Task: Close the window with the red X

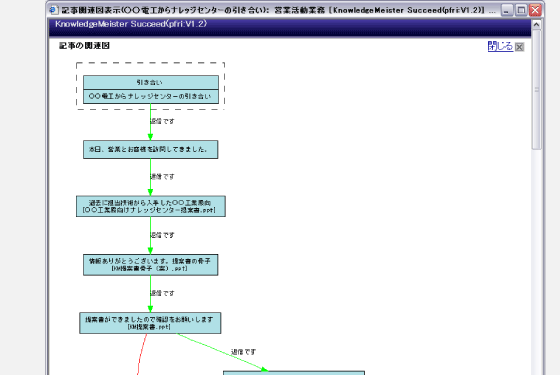Action: (535, 10)
